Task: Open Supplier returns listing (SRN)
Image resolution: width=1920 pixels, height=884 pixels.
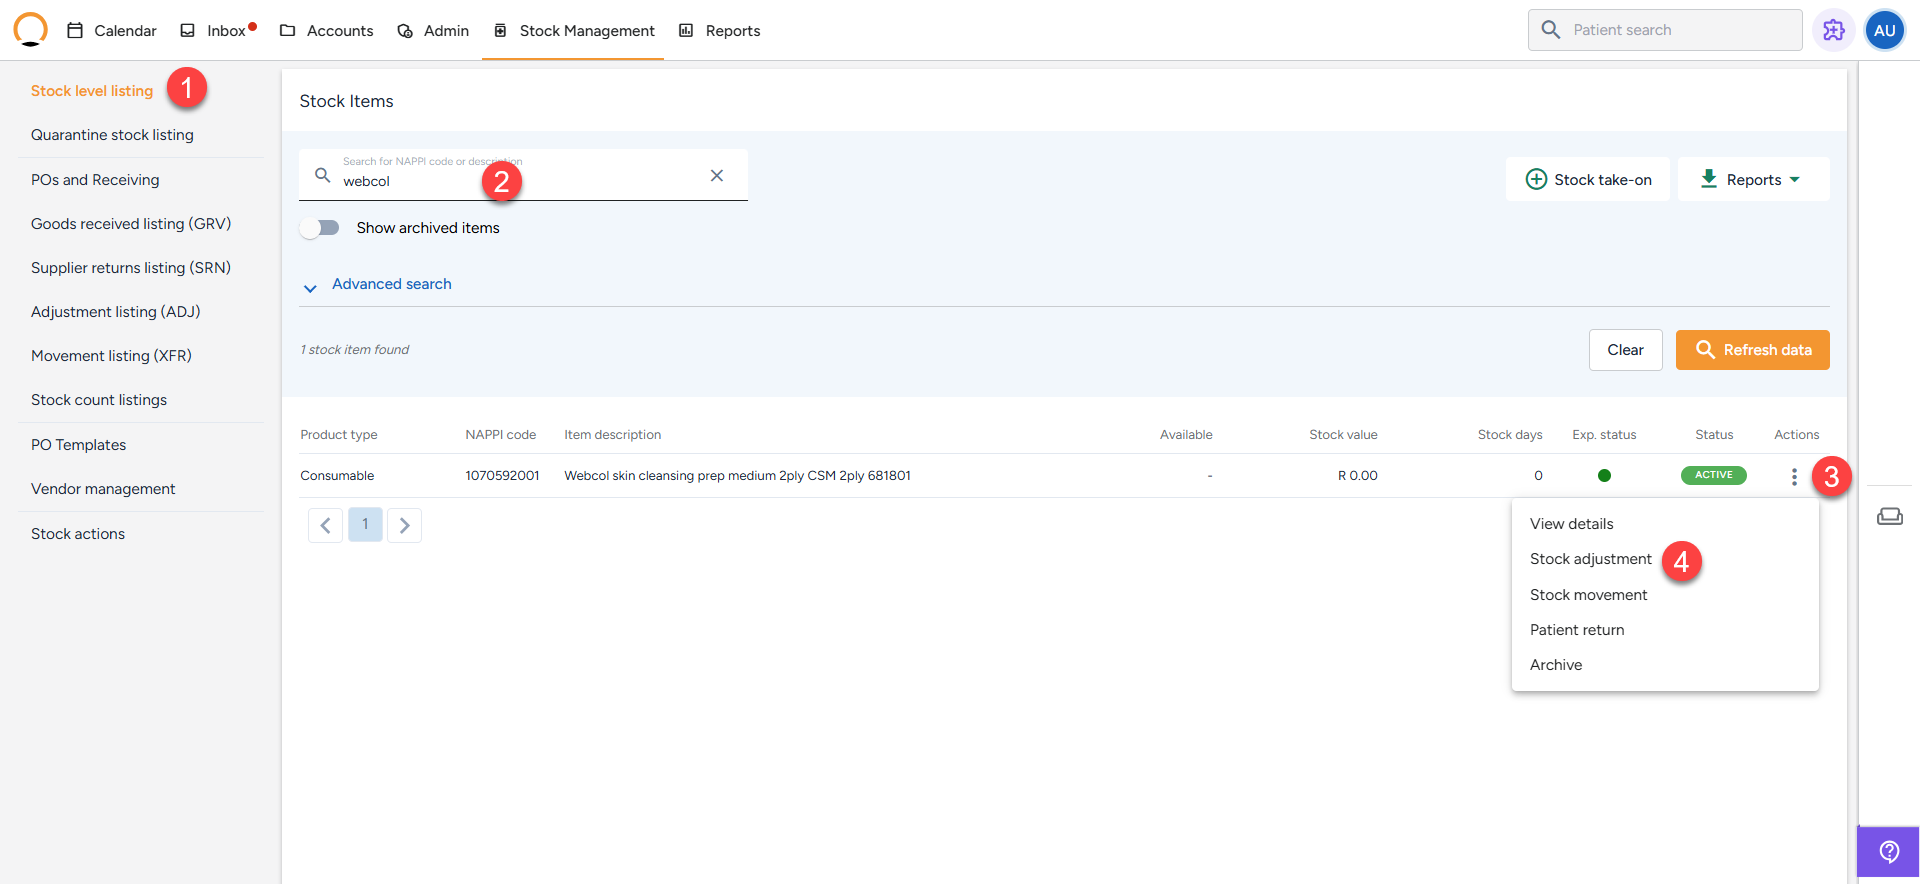Action: (131, 268)
